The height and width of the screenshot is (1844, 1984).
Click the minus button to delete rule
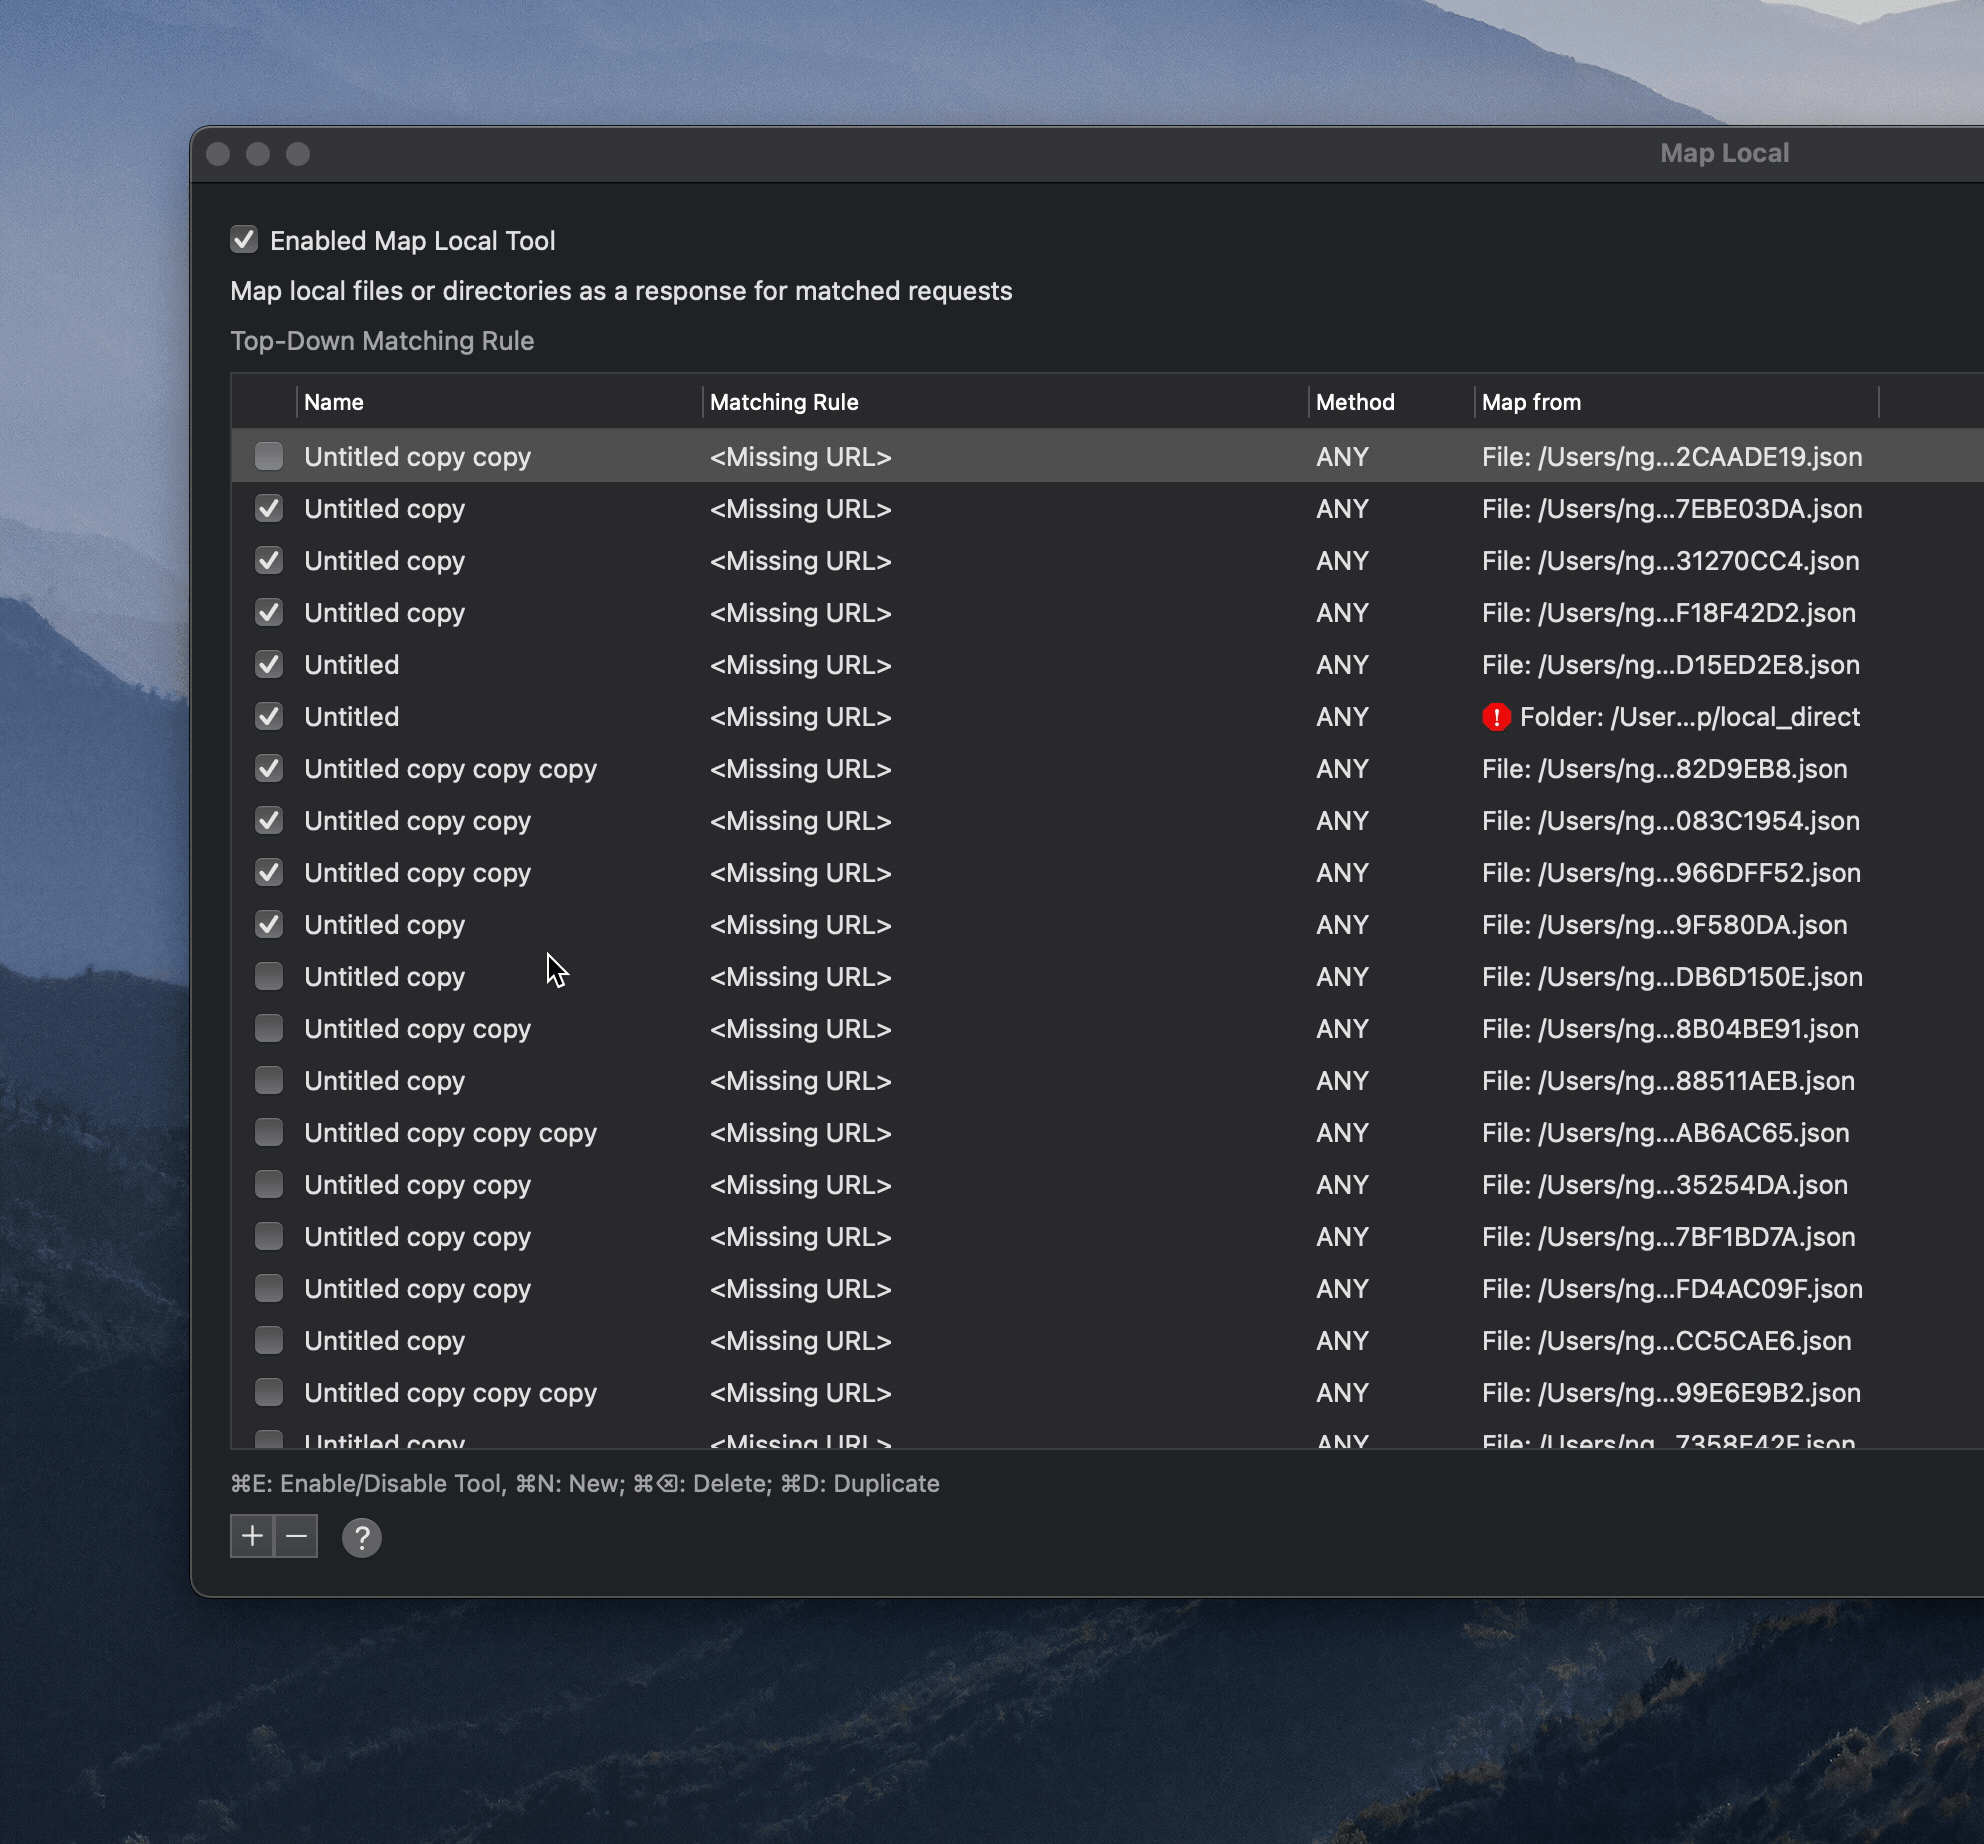click(x=297, y=1536)
